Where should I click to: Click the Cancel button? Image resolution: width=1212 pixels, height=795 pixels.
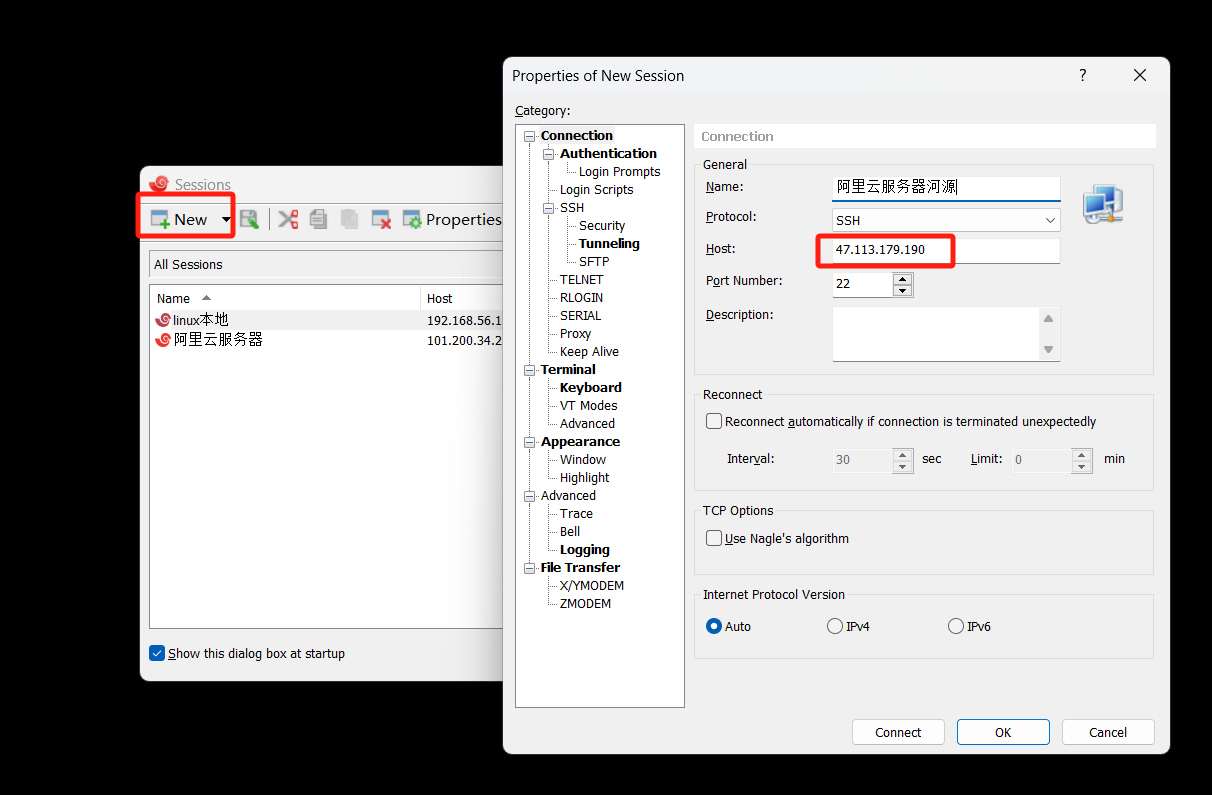(x=1108, y=732)
